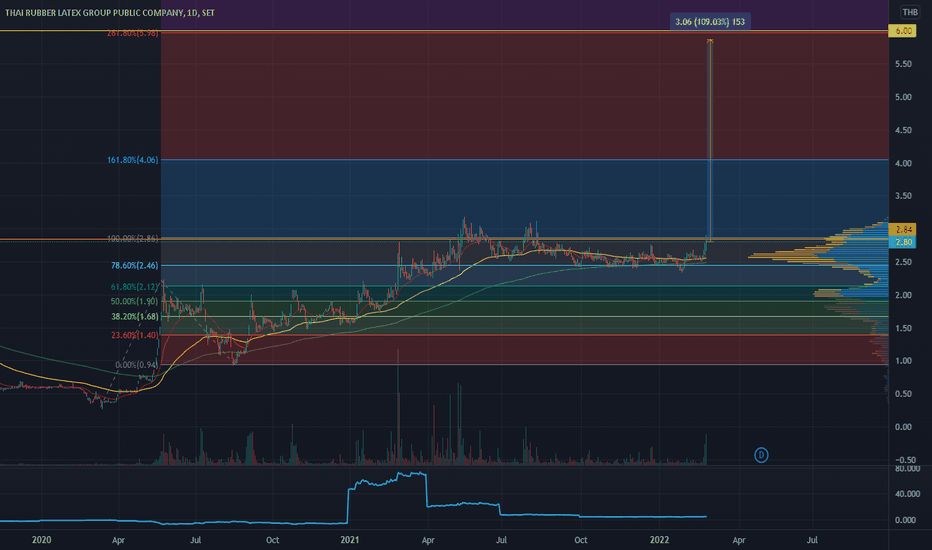932x550 pixels.
Task: Click the blue 2.80 current price tag
Action: point(902,242)
